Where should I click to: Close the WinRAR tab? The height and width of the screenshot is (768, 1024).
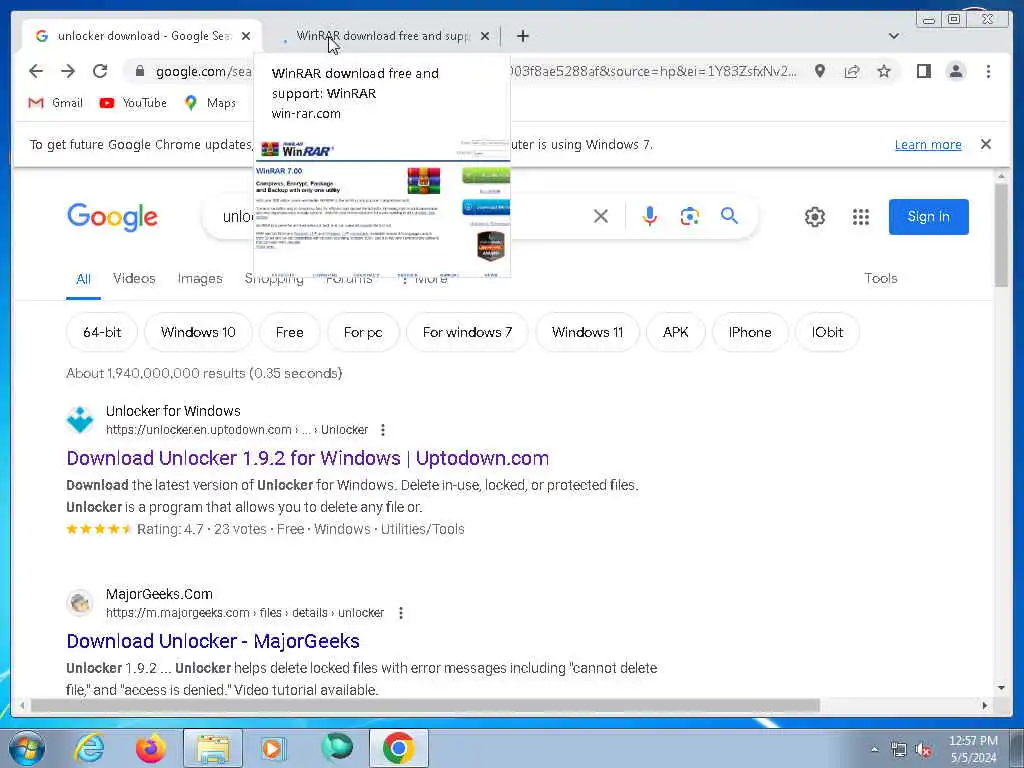click(485, 36)
